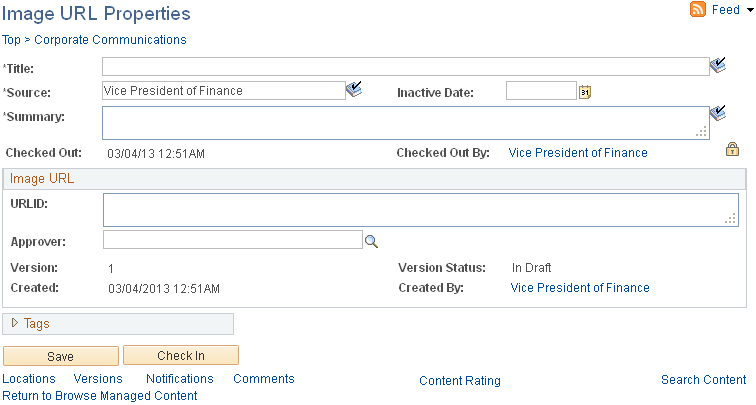Go to Notifications link
The image size is (756, 405).
pos(180,379)
